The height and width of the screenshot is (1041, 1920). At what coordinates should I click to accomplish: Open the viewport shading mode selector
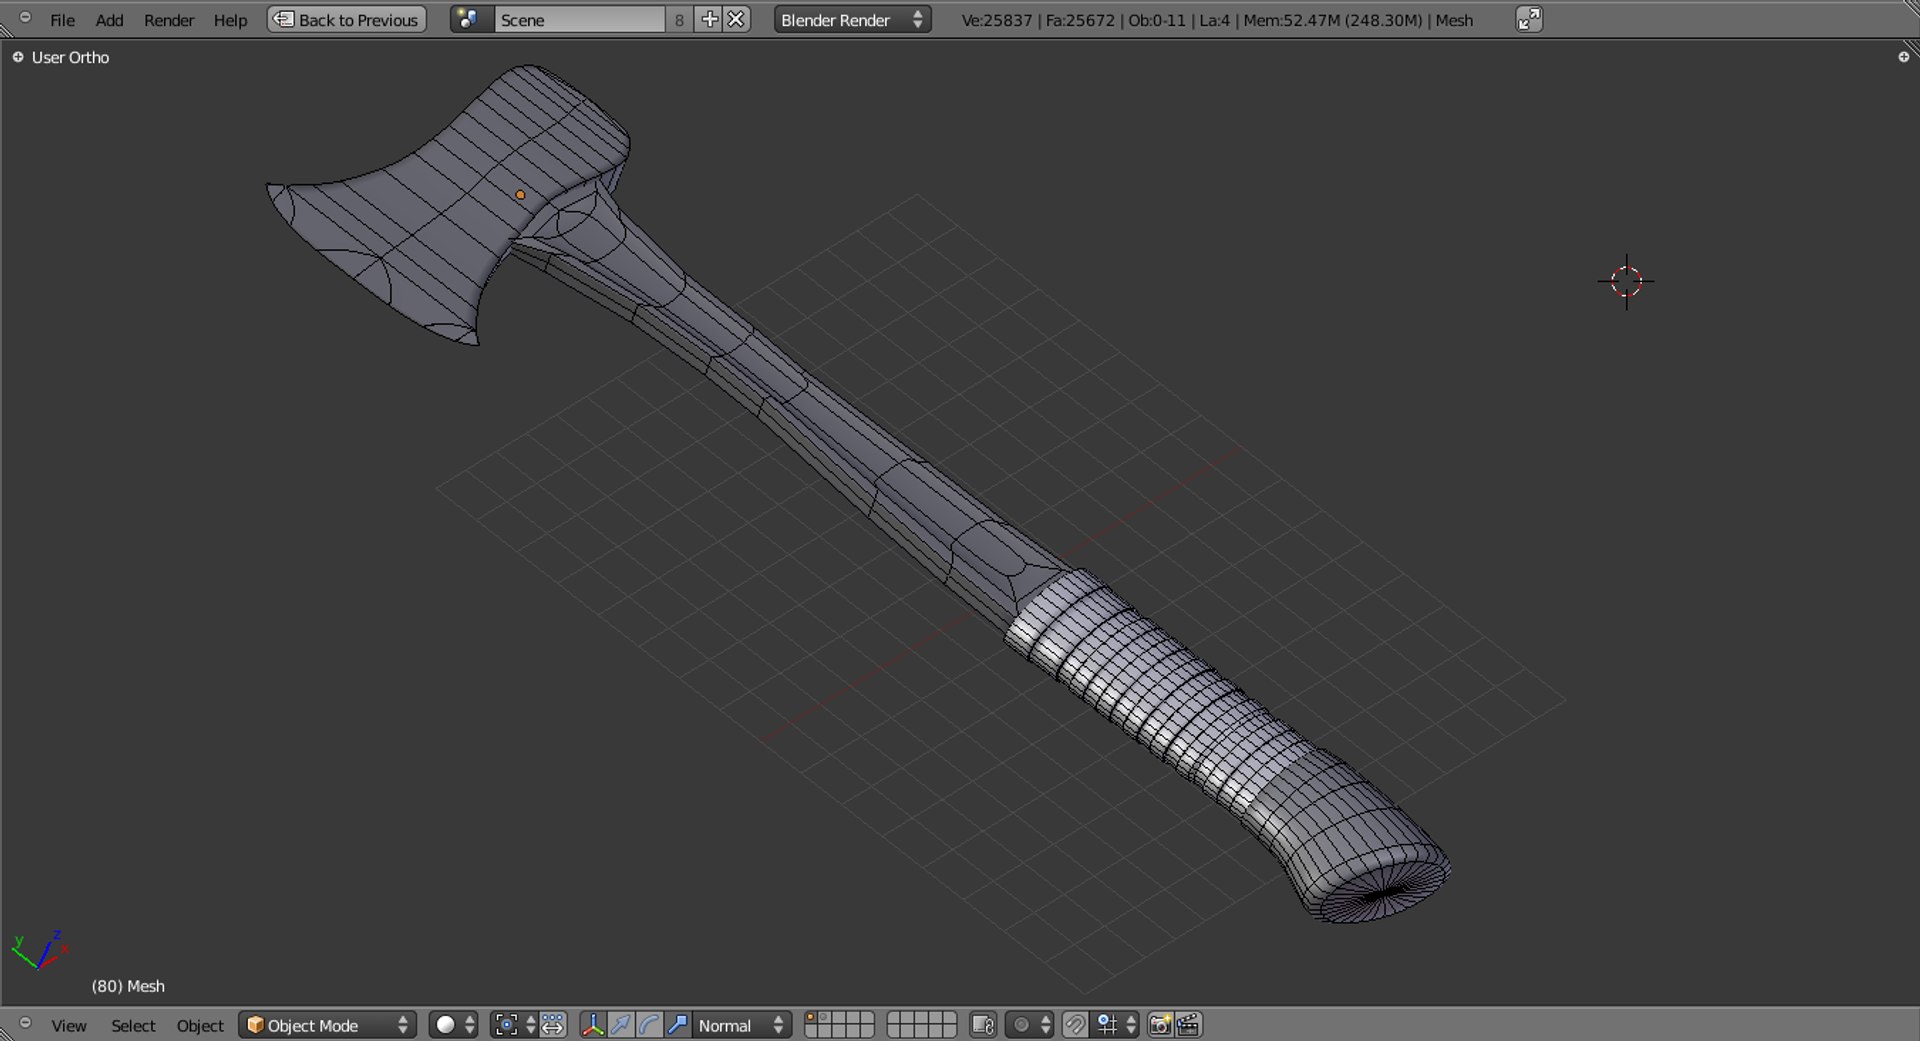coord(453,1025)
